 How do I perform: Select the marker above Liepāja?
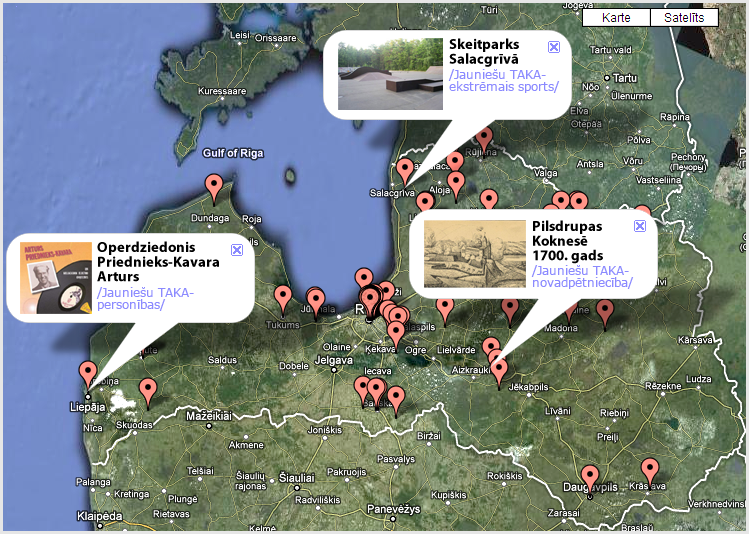point(88,372)
